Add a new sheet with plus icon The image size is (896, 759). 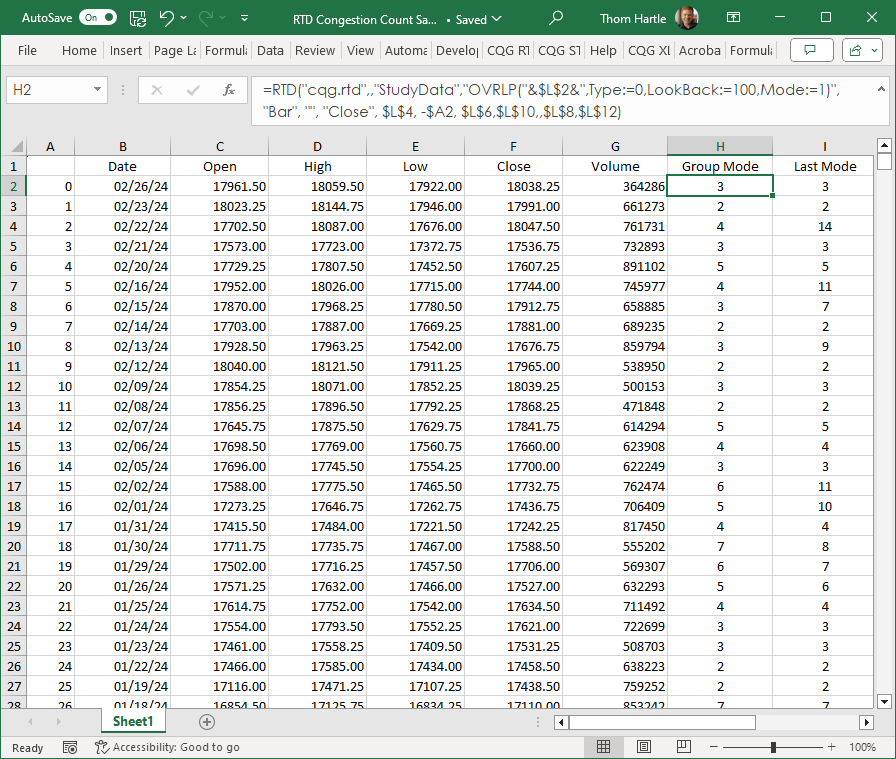(x=207, y=722)
